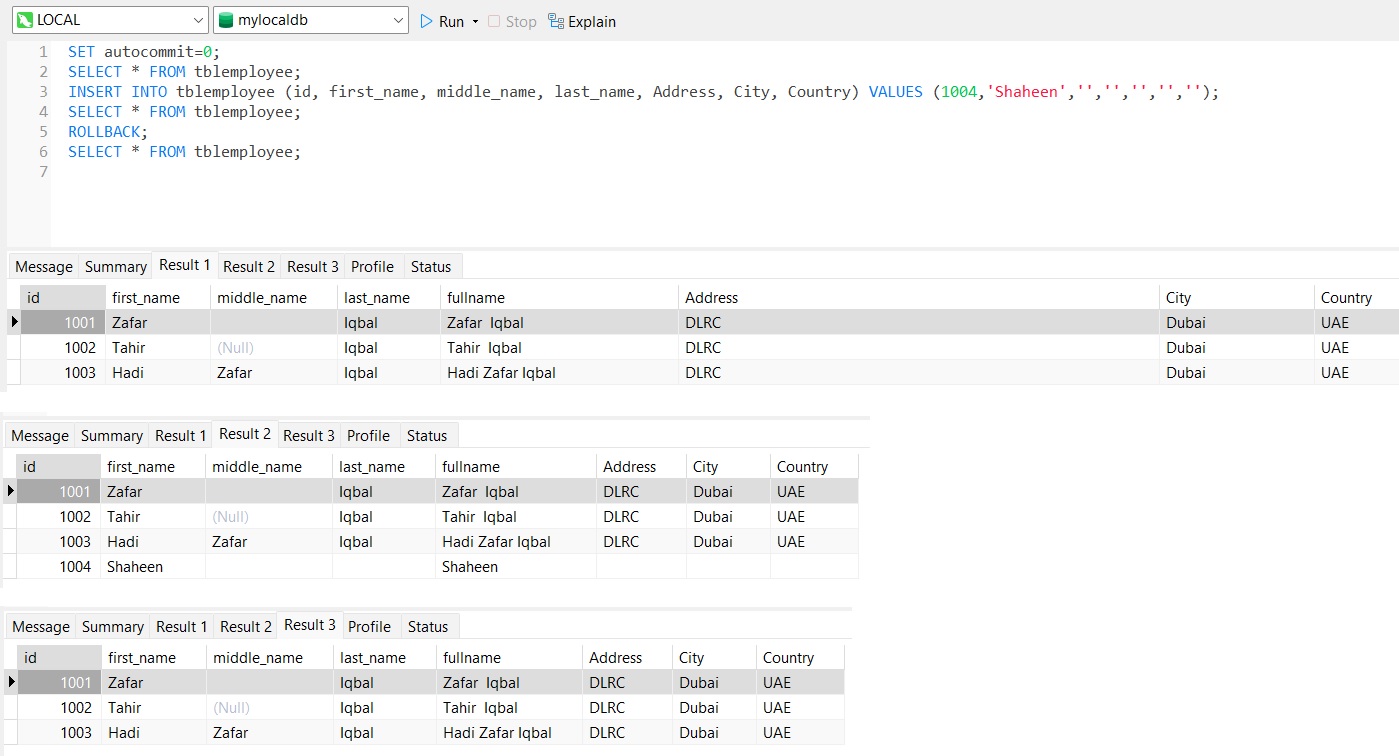Switch to the Message tab
Image resolution: width=1399 pixels, height=756 pixels.
coord(43,265)
